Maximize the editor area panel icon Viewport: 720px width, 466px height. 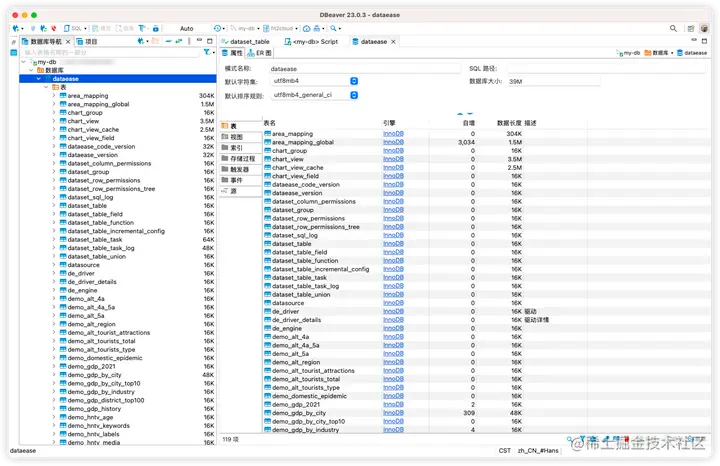coord(704,40)
